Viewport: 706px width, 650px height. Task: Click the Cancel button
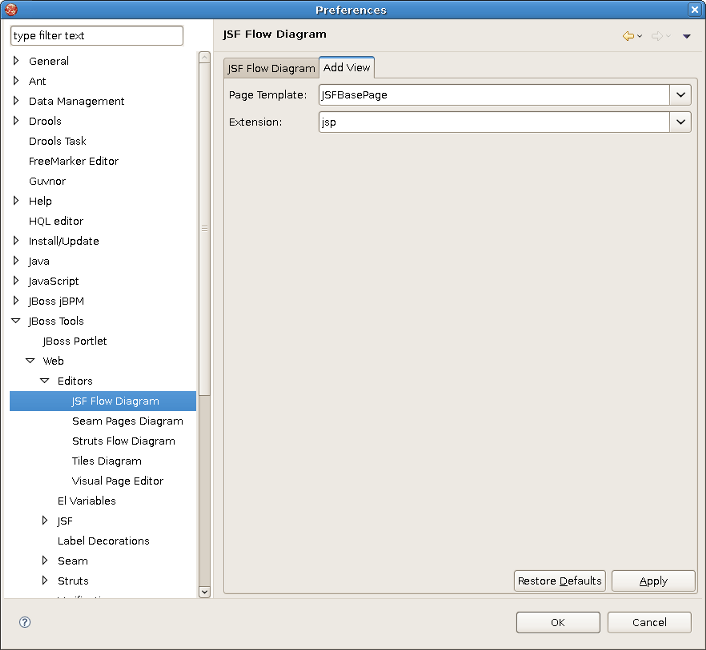point(649,622)
